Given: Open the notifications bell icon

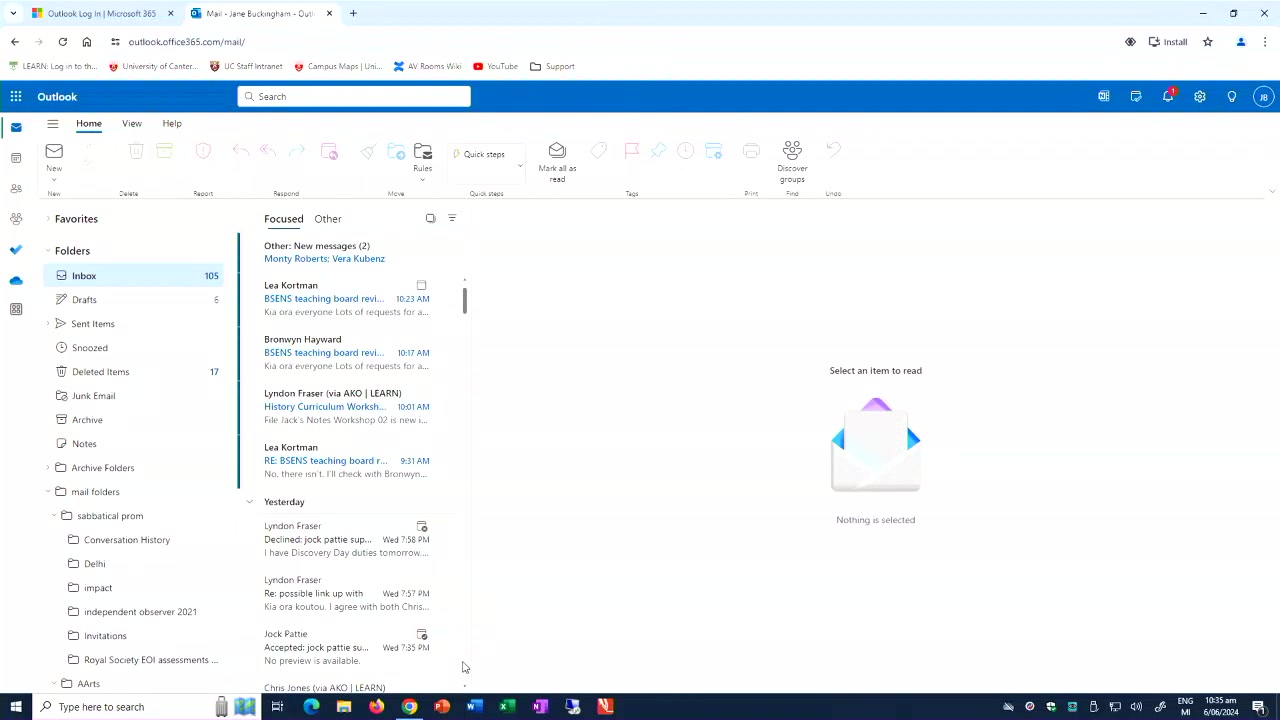Looking at the screenshot, I should pos(1167,97).
